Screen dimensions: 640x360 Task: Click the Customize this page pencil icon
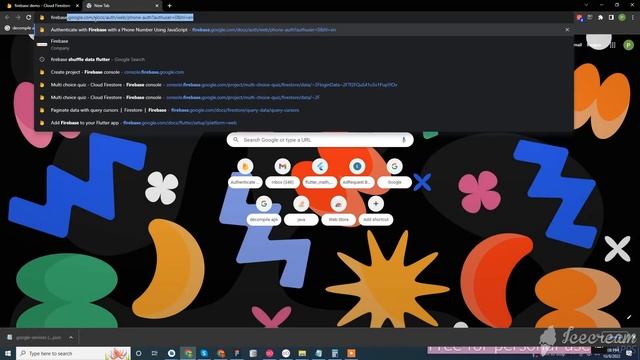click(629, 317)
